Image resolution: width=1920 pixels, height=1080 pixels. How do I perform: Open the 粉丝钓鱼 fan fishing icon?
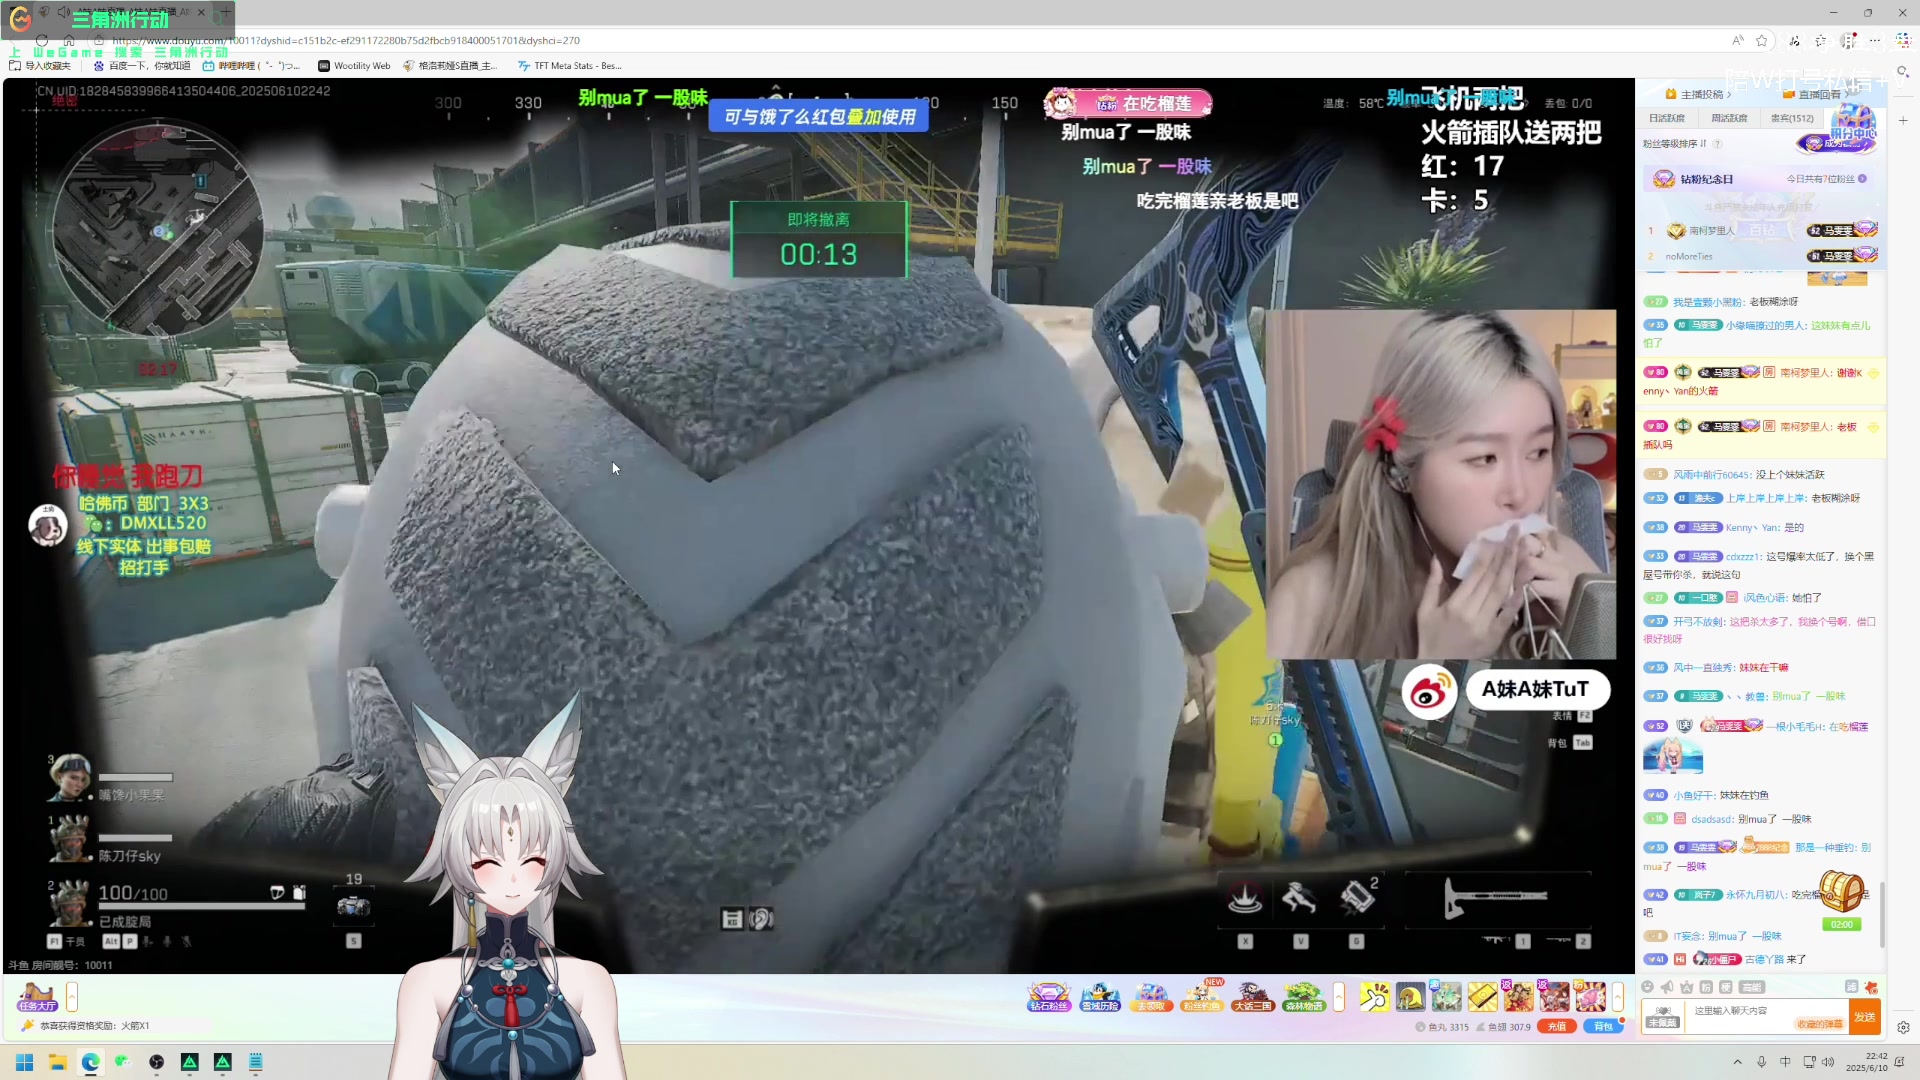coord(1201,997)
